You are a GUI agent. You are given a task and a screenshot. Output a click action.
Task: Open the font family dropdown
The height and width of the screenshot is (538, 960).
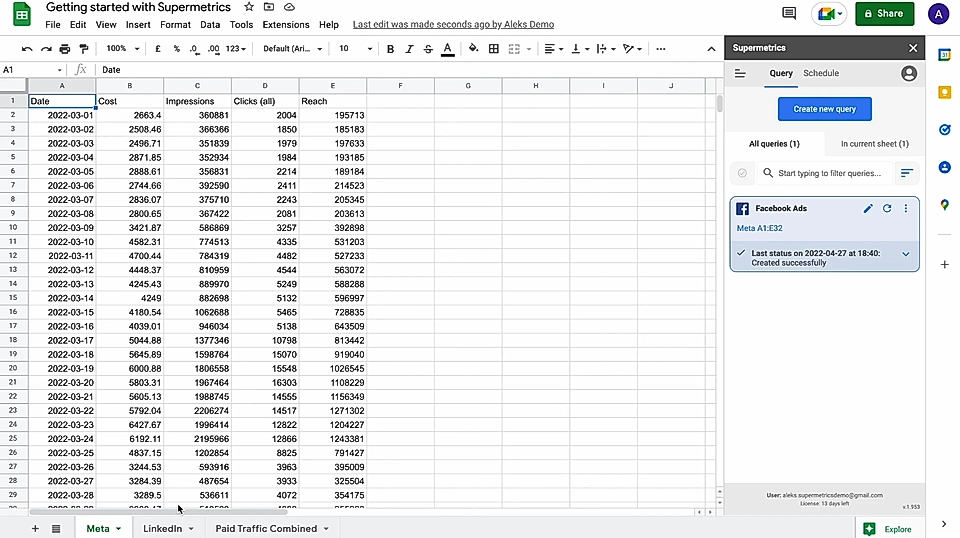click(292, 49)
